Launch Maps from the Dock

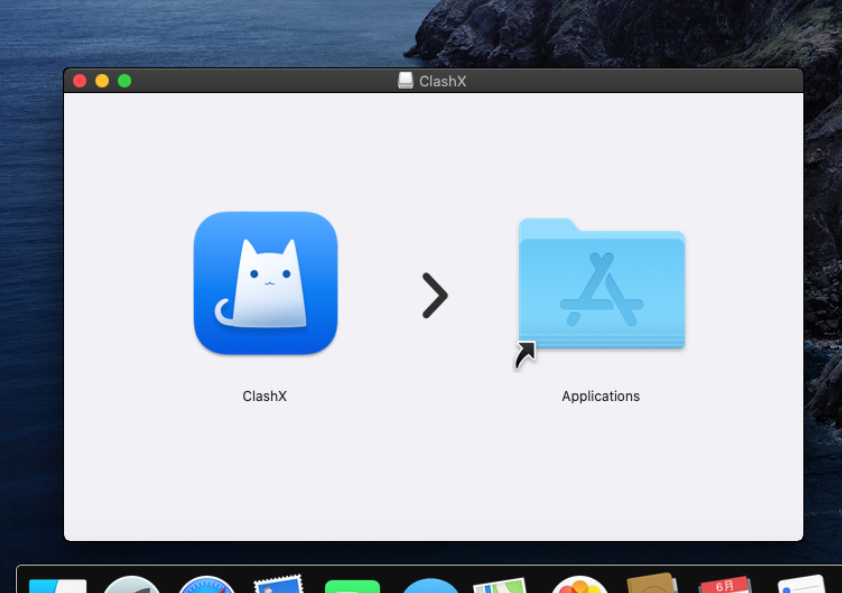[x=500, y=585]
